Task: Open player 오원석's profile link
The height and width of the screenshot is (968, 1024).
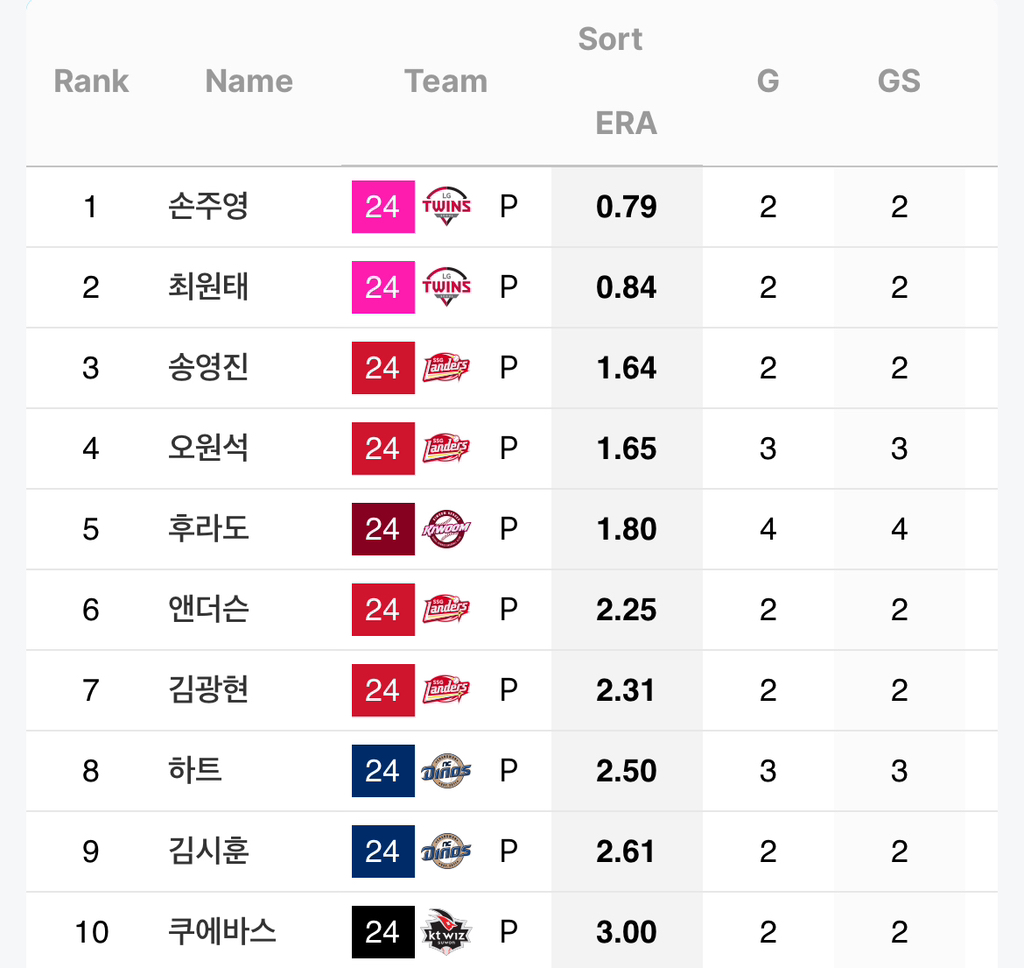Action: (208, 448)
